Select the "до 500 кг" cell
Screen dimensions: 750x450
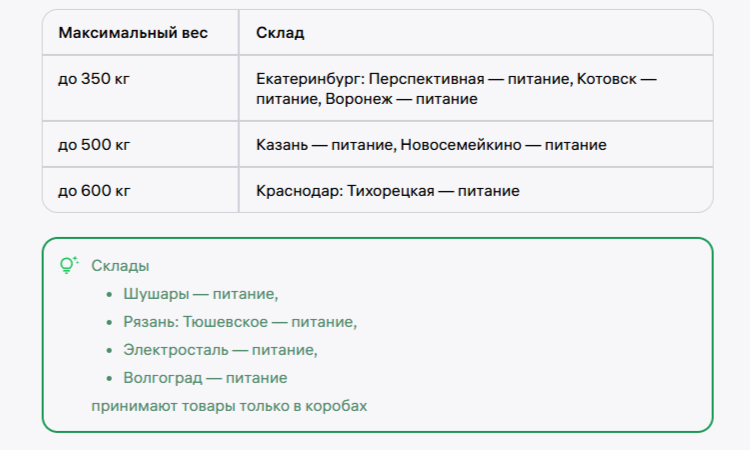click(94, 145)
